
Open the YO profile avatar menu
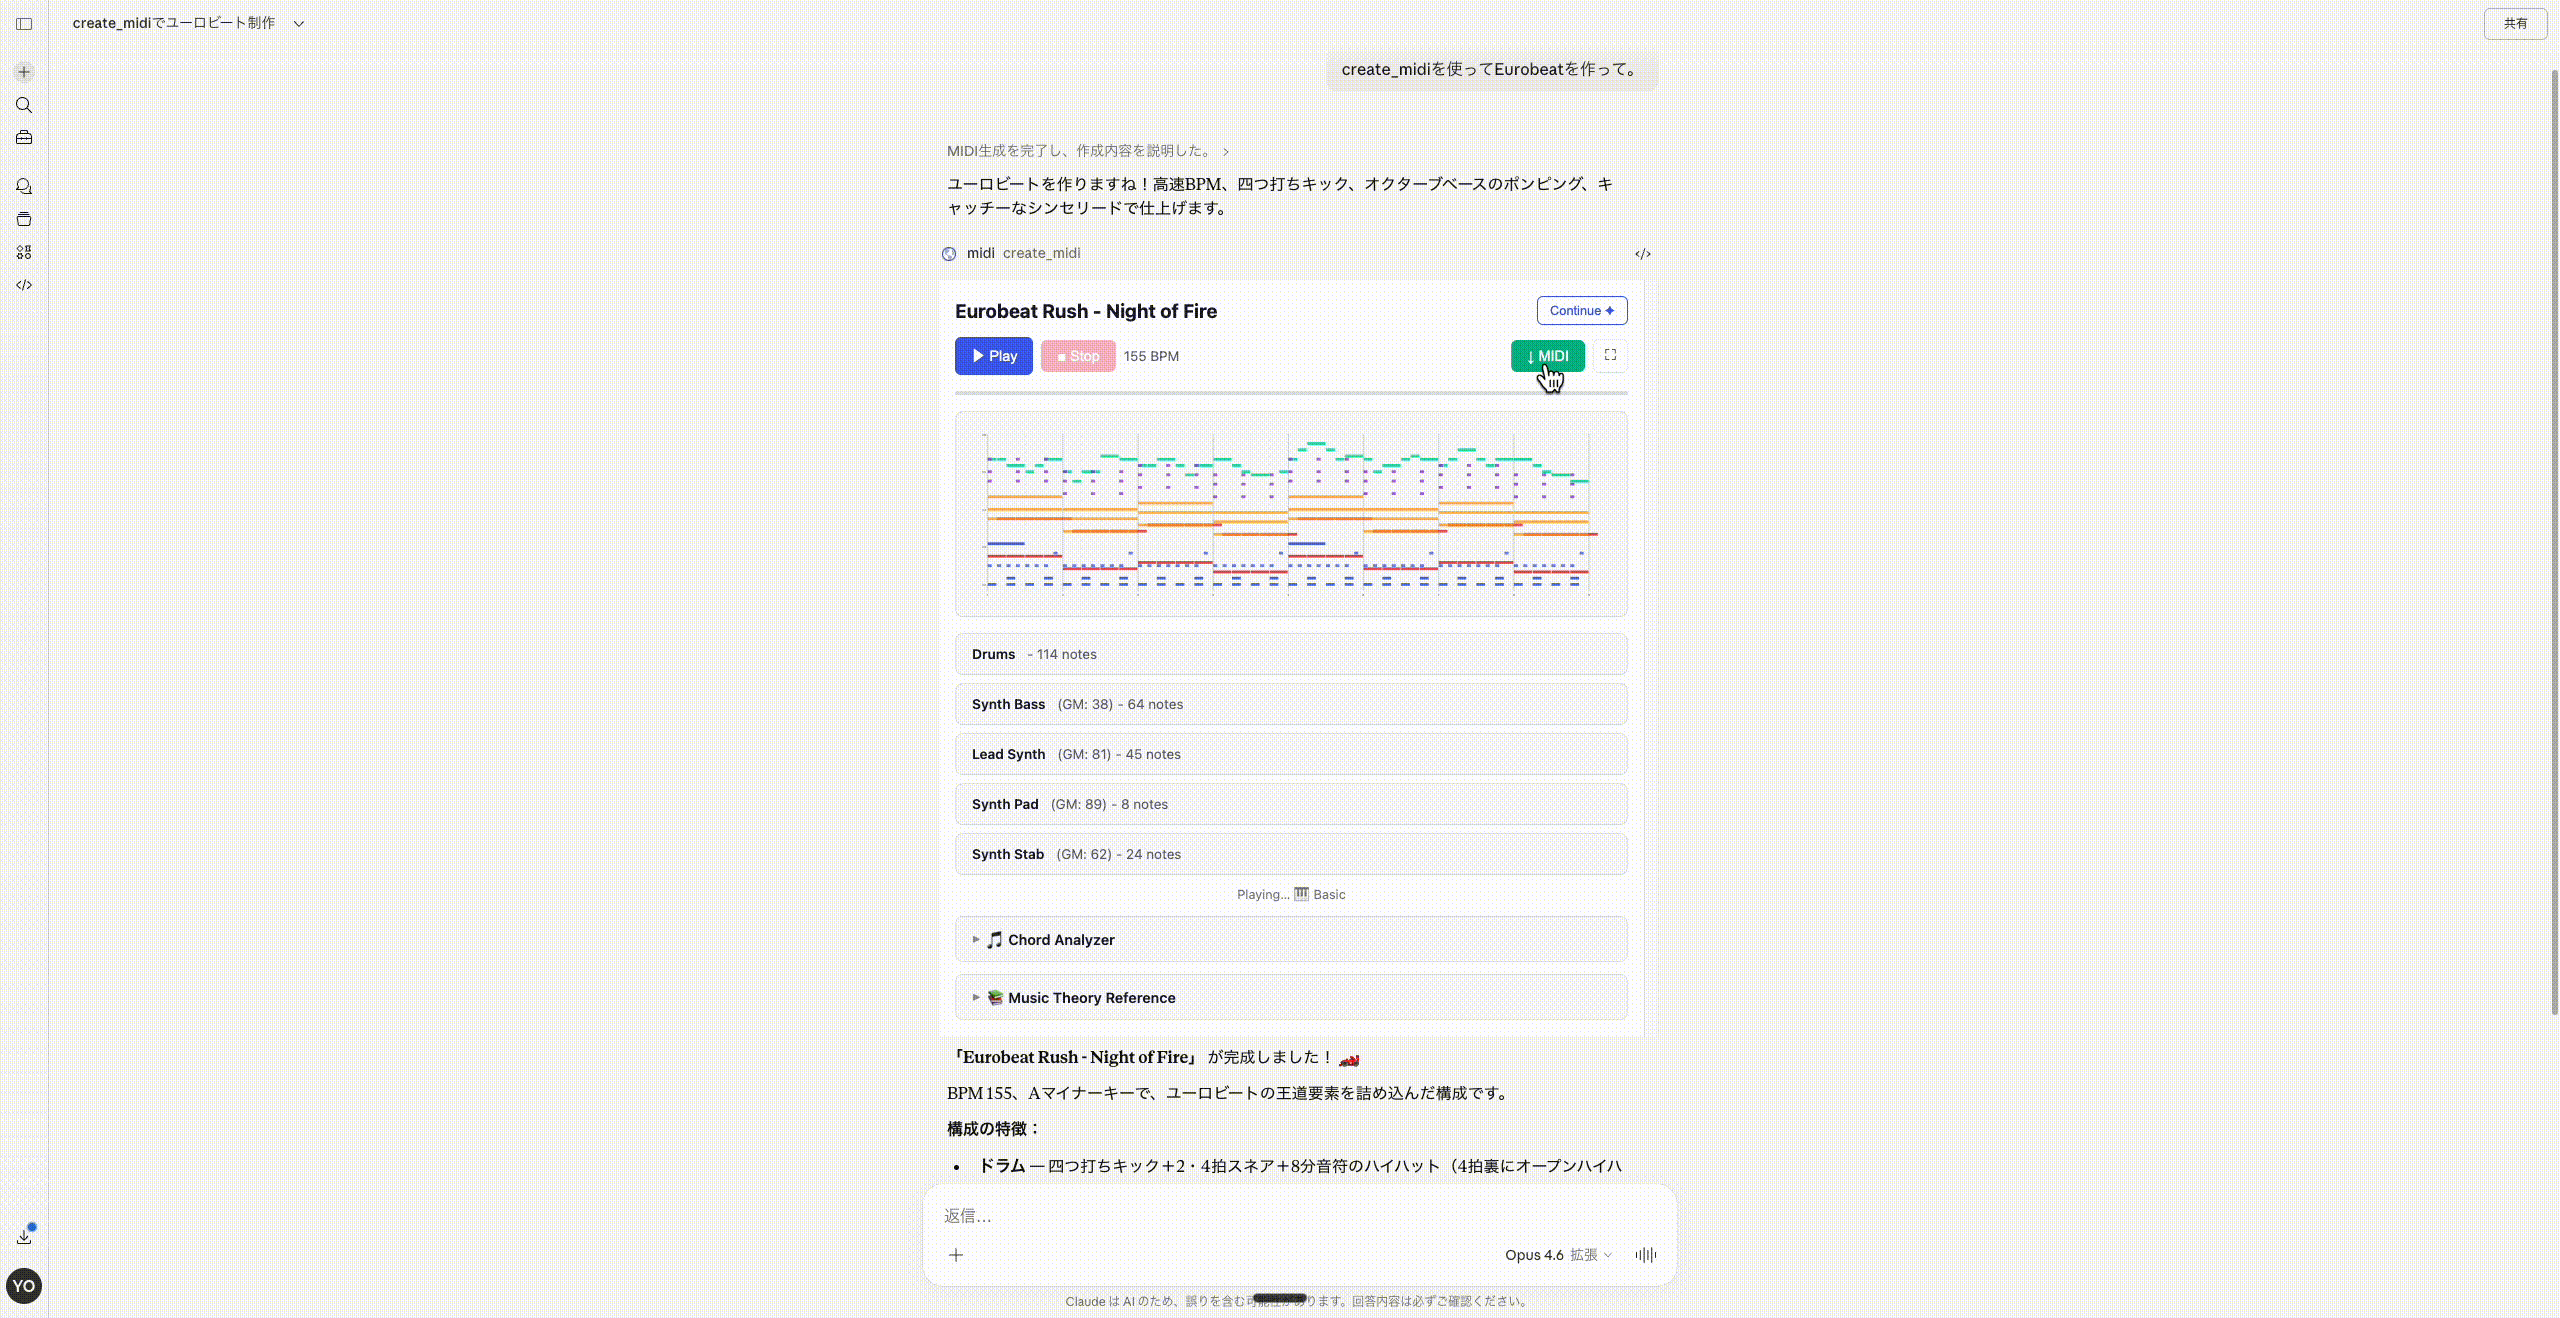tap(24, 1287)
